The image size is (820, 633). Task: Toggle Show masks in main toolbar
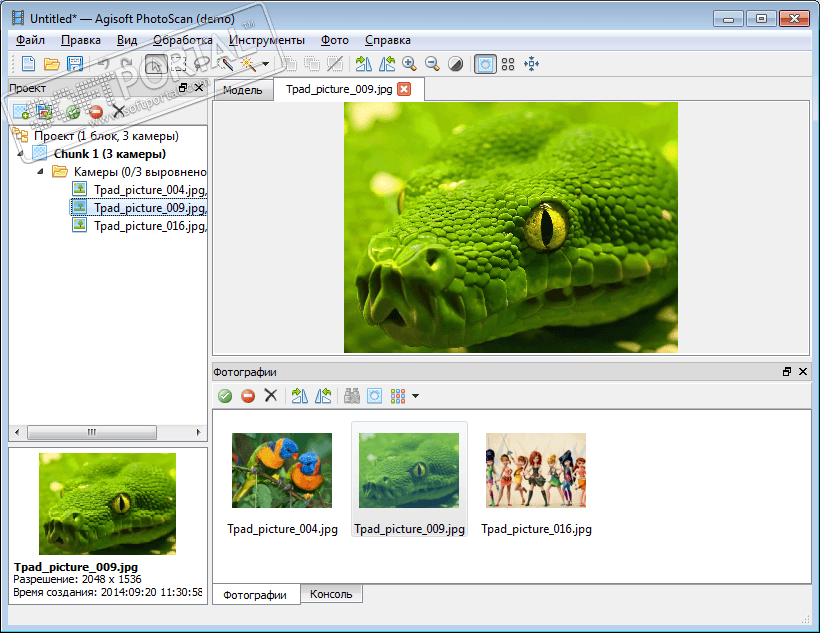coord(485,64)
